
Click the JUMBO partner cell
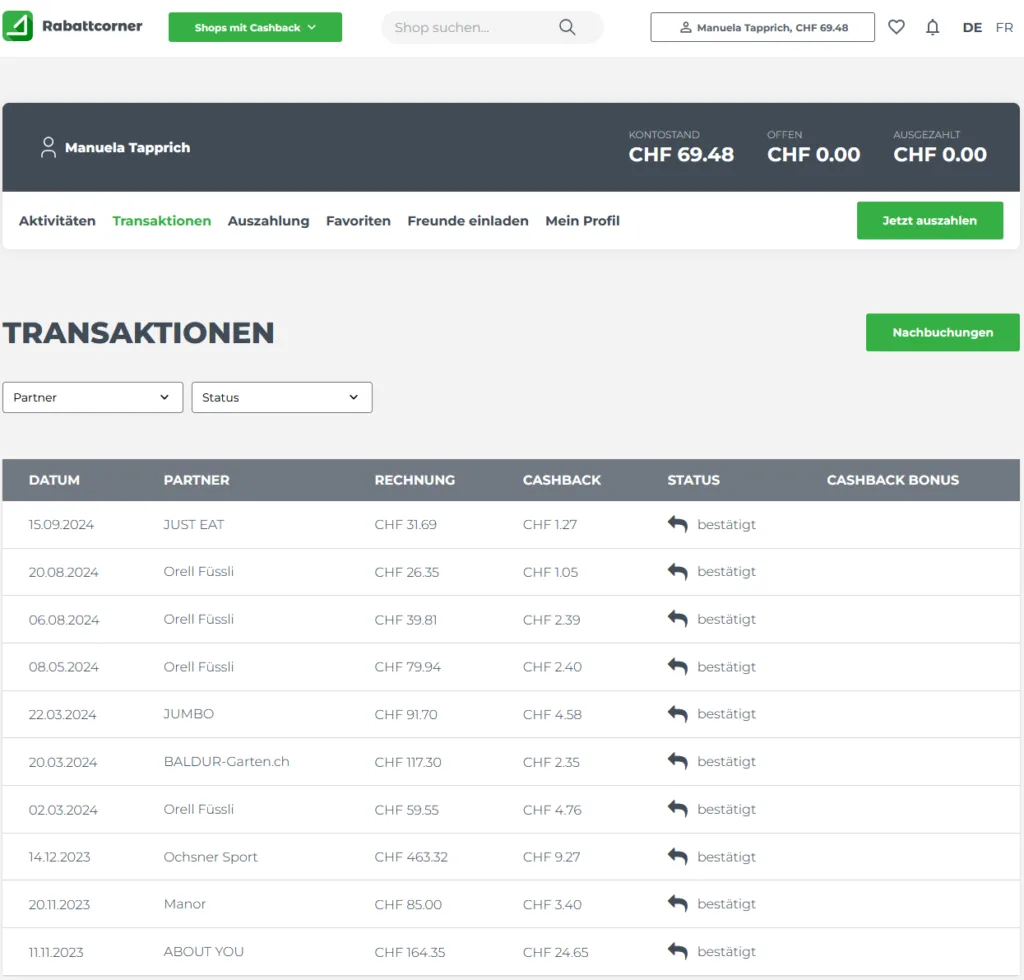coord(189,714)
